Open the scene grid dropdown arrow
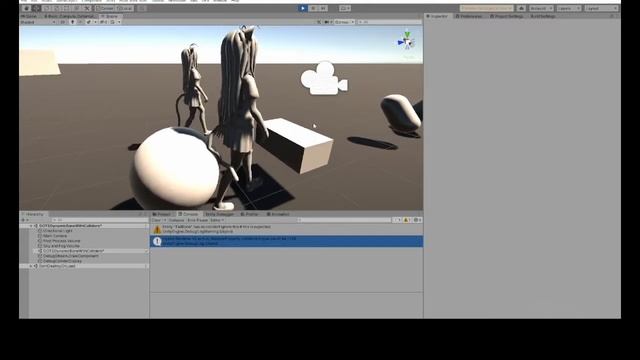Screen dimensions: 640x360 (119, 22)
